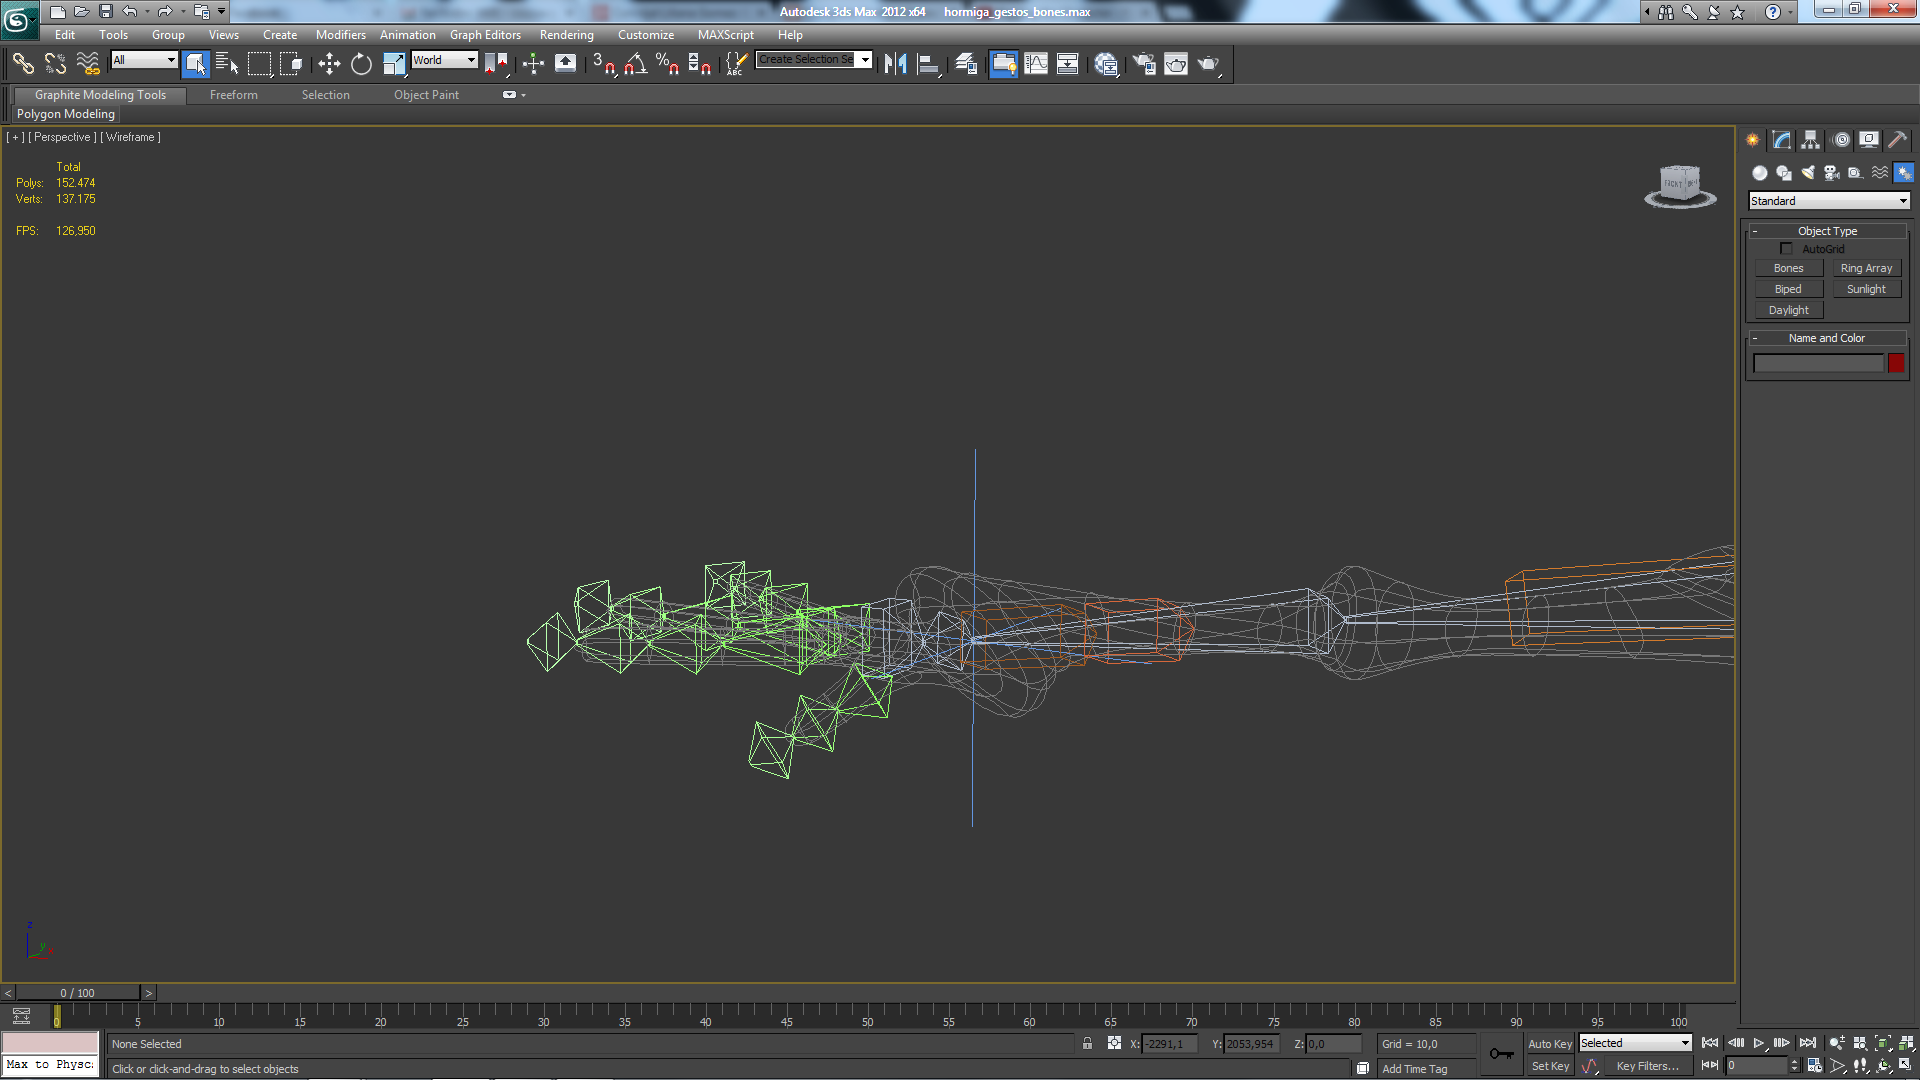Show the Lights category in Create panel
The width and height of the screenshot is (1920, 1080).
point(1808,173)
